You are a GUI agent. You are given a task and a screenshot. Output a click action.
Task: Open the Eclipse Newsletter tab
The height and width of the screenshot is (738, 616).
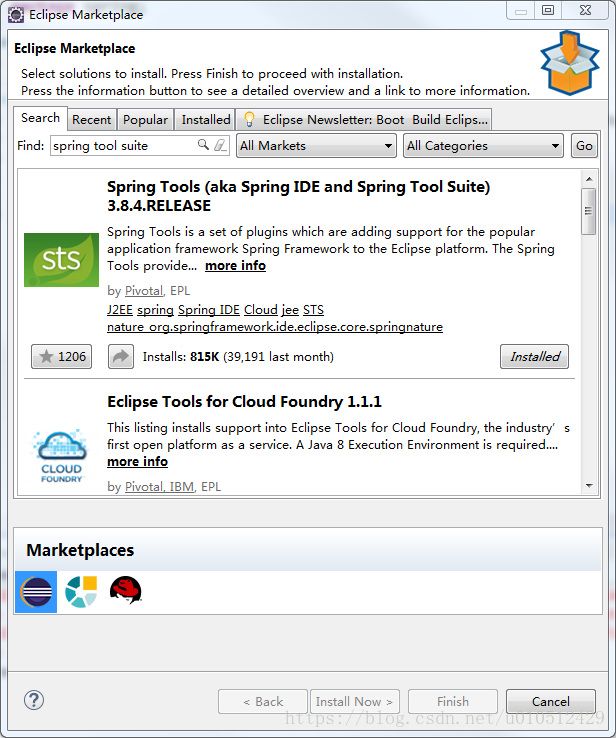(364, 120)
